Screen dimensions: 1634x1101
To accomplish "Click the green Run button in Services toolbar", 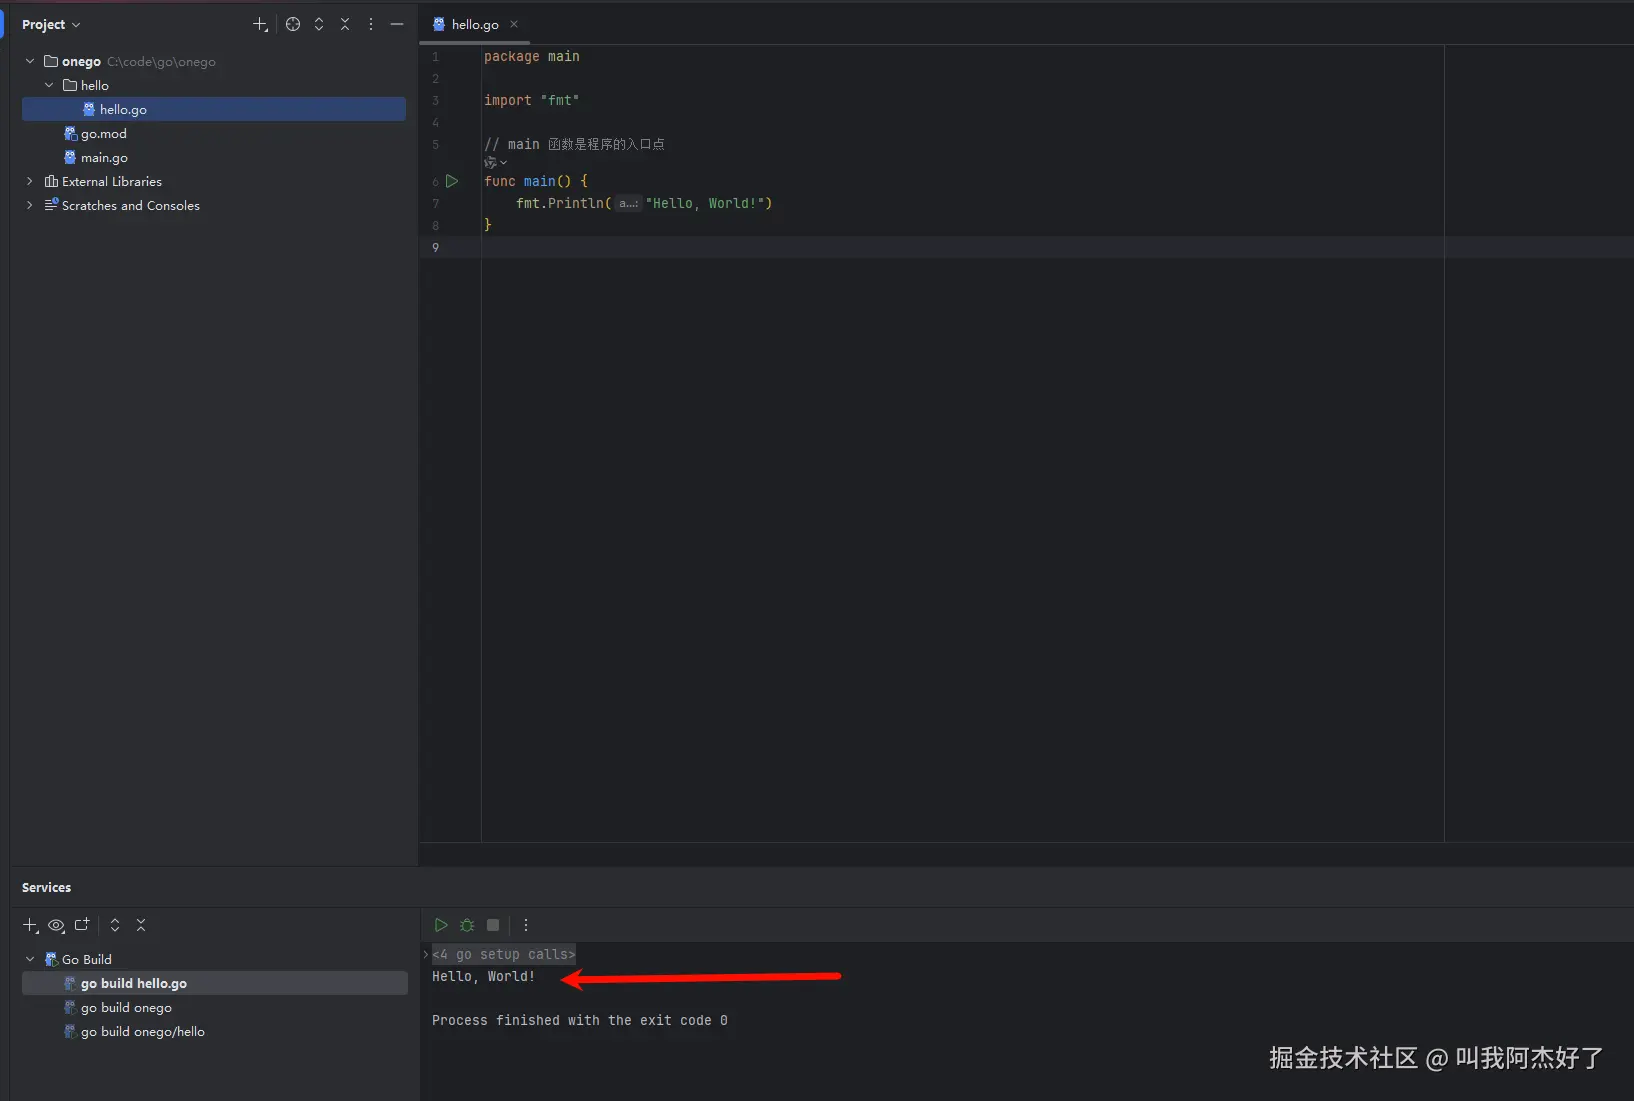I will (x=441, y=925).
